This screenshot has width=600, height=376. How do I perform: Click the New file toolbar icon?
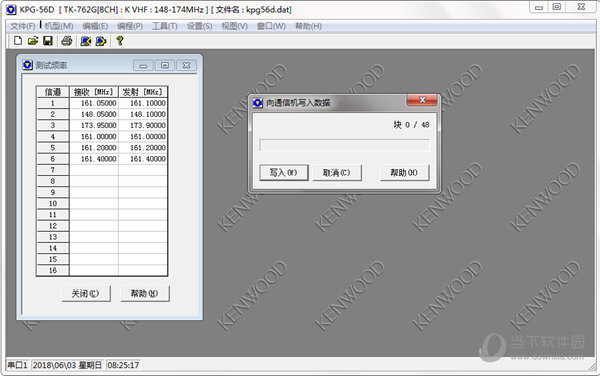click(18, 41)
